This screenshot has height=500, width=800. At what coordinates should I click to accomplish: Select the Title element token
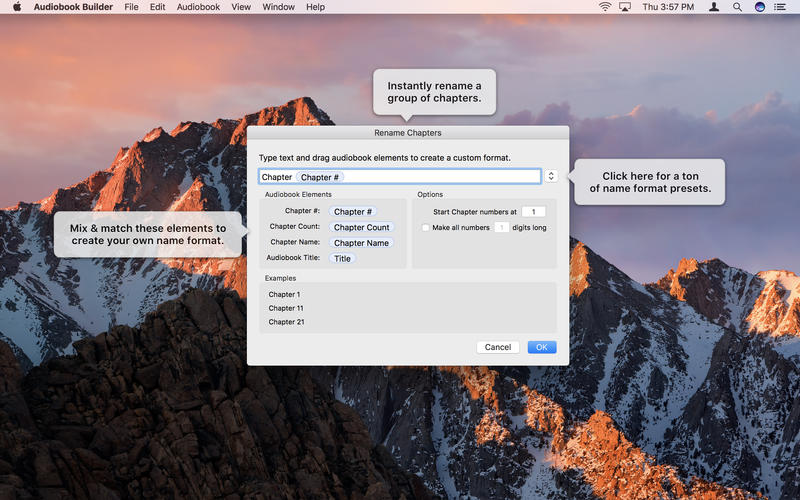tap(342, 258)
